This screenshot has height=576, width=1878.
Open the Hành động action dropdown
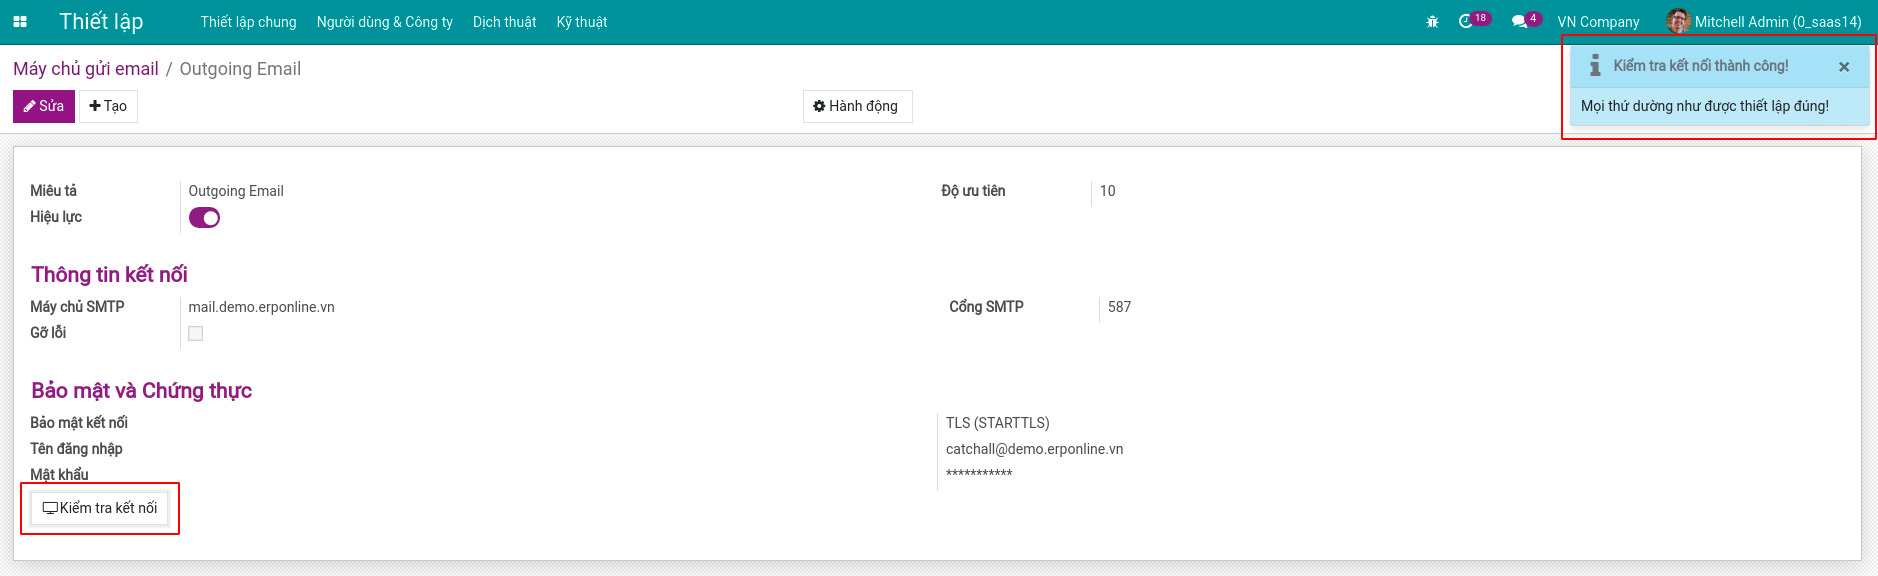point(857,106)
